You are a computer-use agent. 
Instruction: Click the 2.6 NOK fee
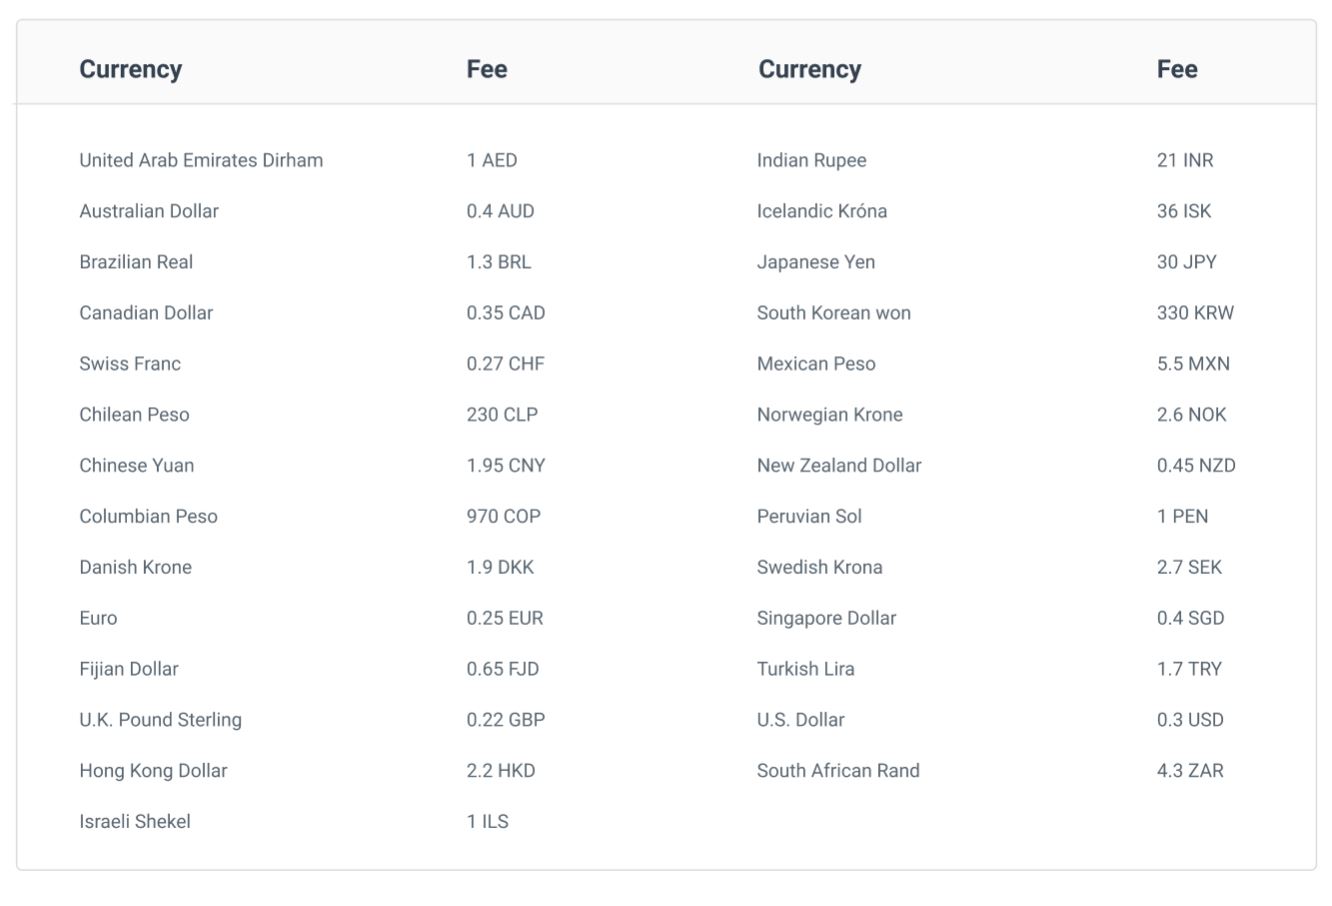coord(1192,415)
